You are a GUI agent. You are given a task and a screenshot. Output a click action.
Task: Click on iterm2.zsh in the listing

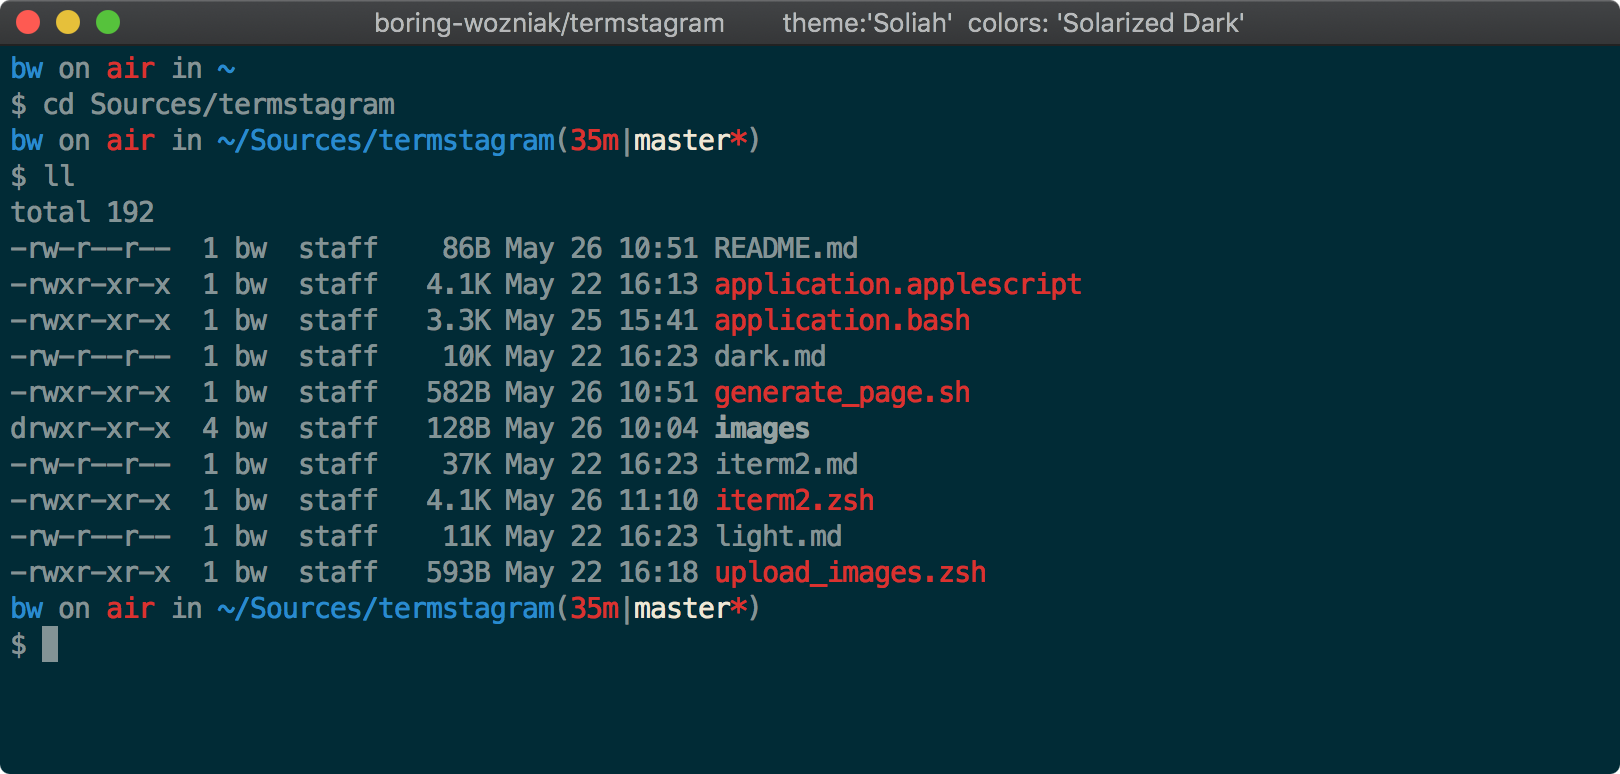794,501
